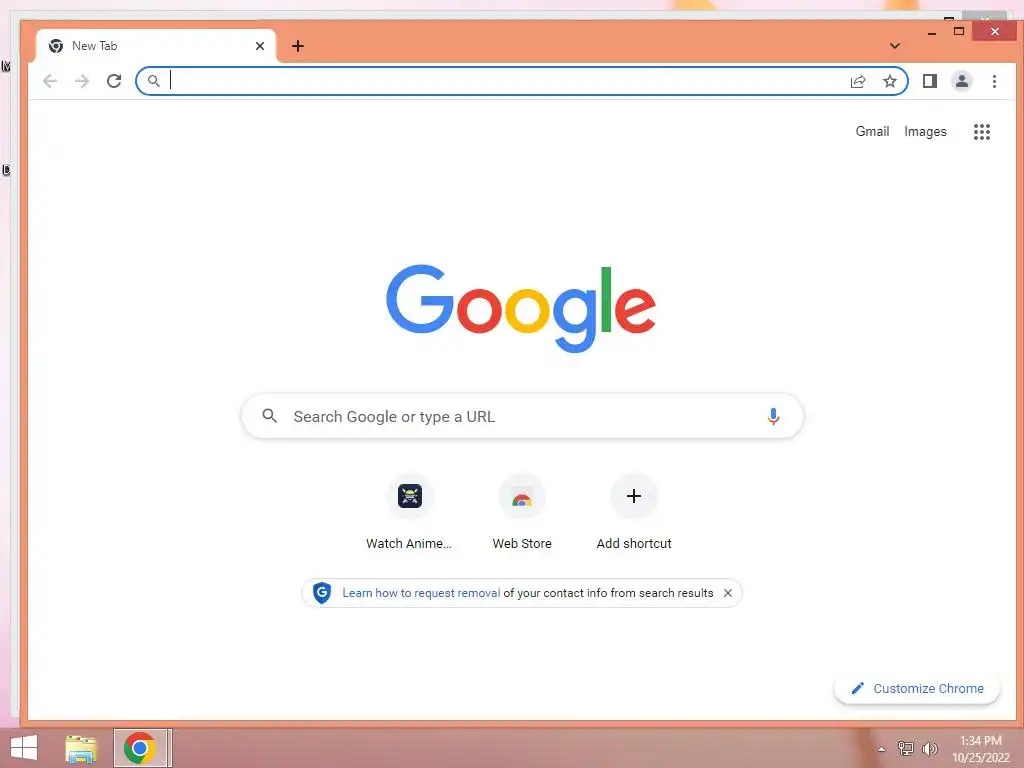This screenshot has width=1024, height=768.
Task: Open the Google apps grid
Action: (x=982, y=132)
